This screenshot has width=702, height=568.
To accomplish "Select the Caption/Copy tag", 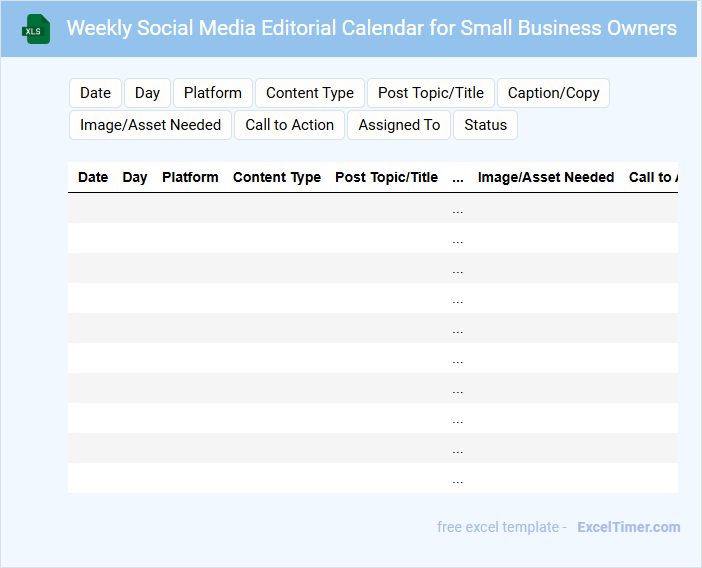I will tap(553, 93).
